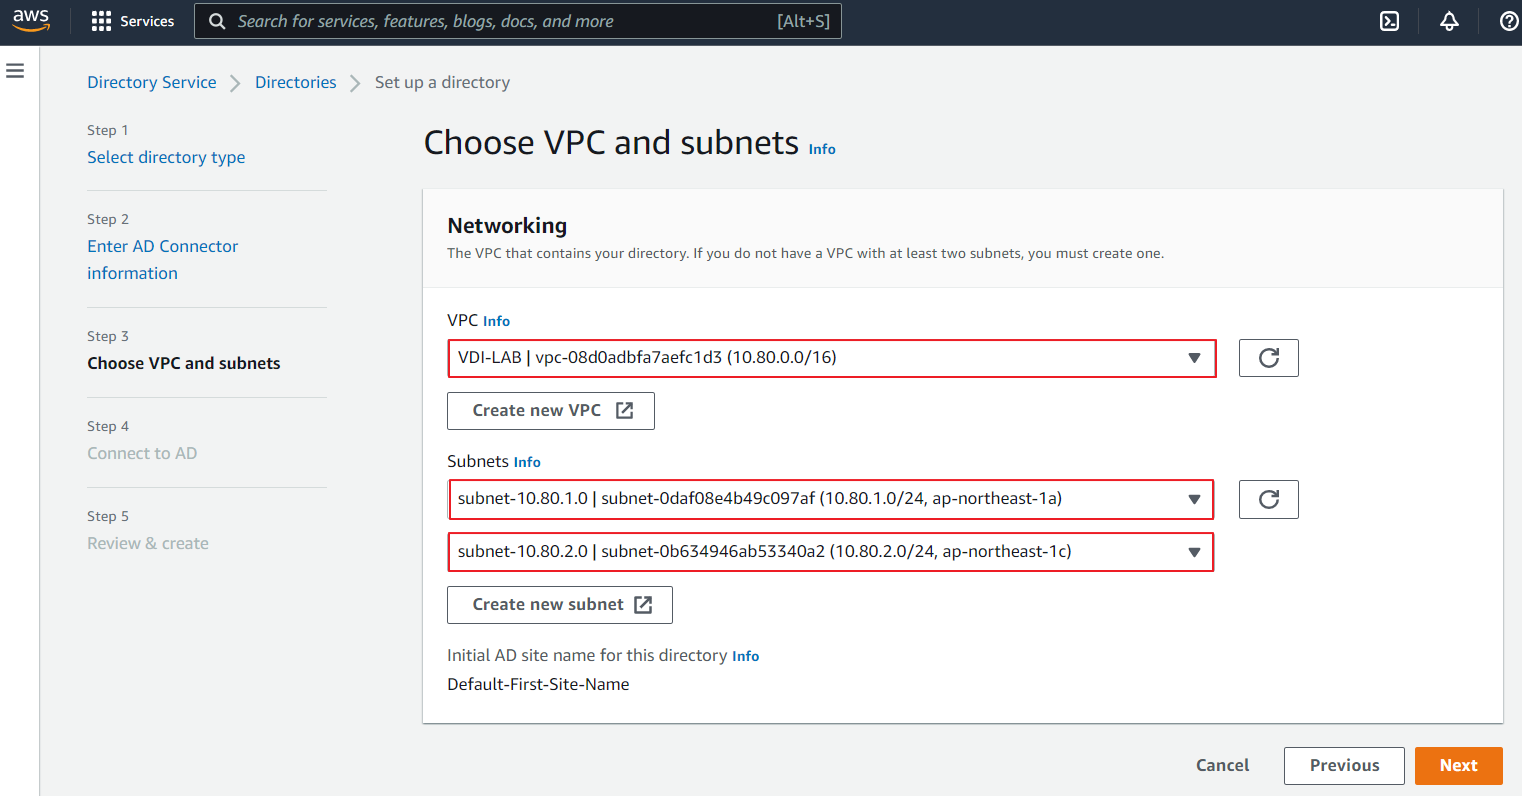Open the notifications bell

click(x=1449, y=21)
